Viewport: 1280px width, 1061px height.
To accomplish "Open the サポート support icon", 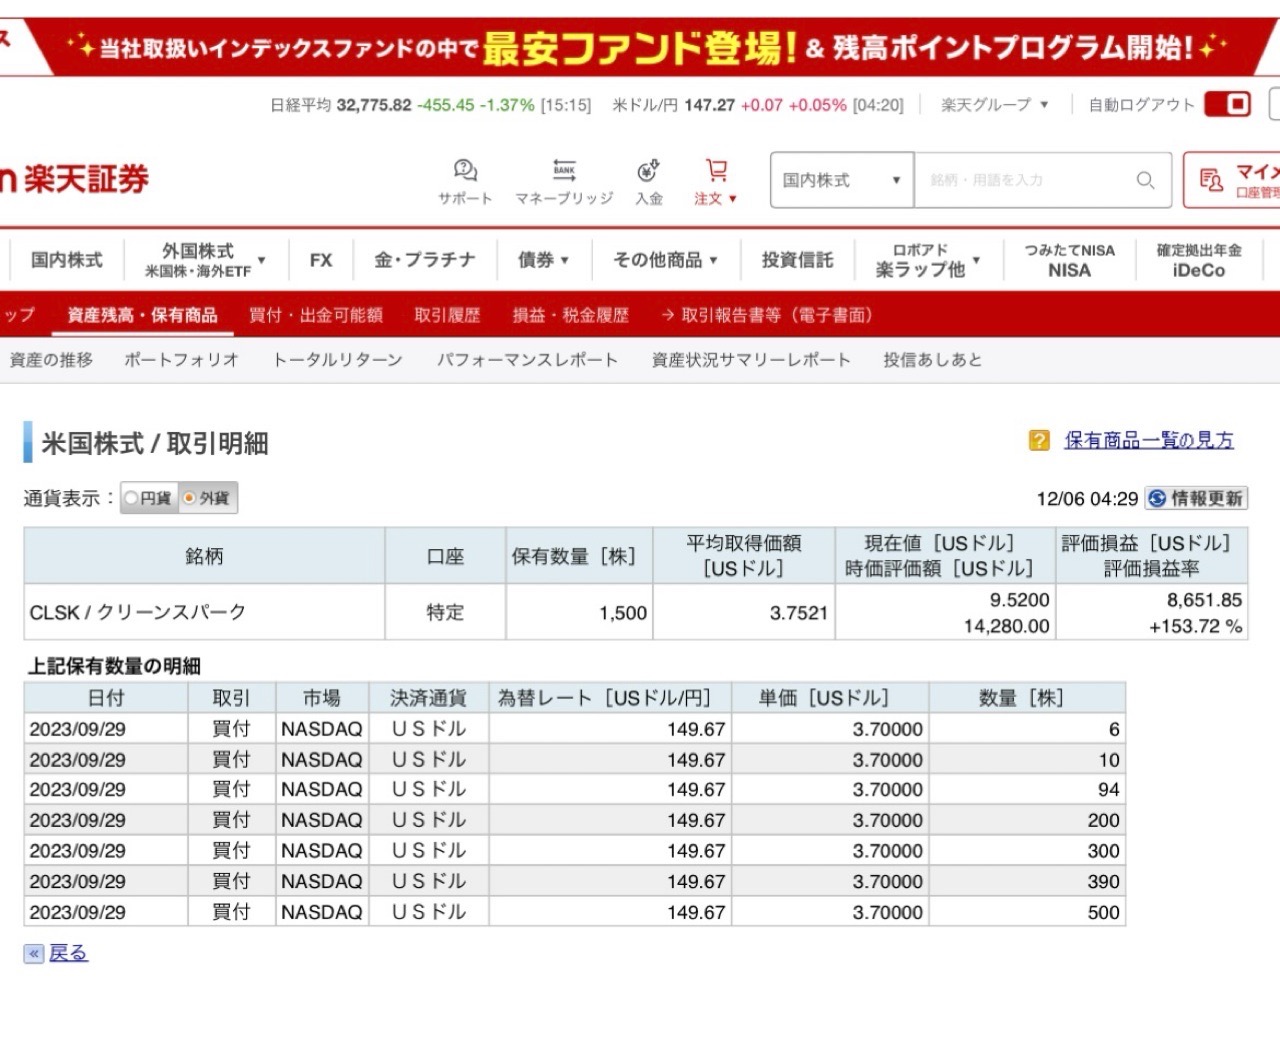I will (465, 181).
